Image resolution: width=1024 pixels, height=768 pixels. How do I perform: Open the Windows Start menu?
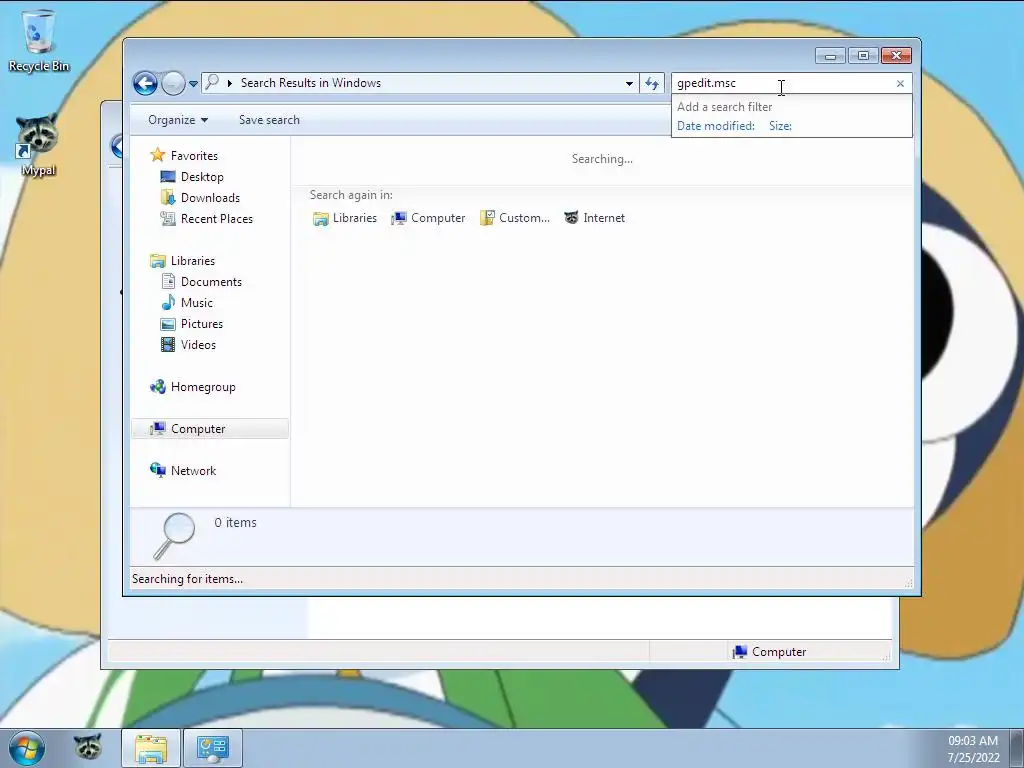coord(27,748)
